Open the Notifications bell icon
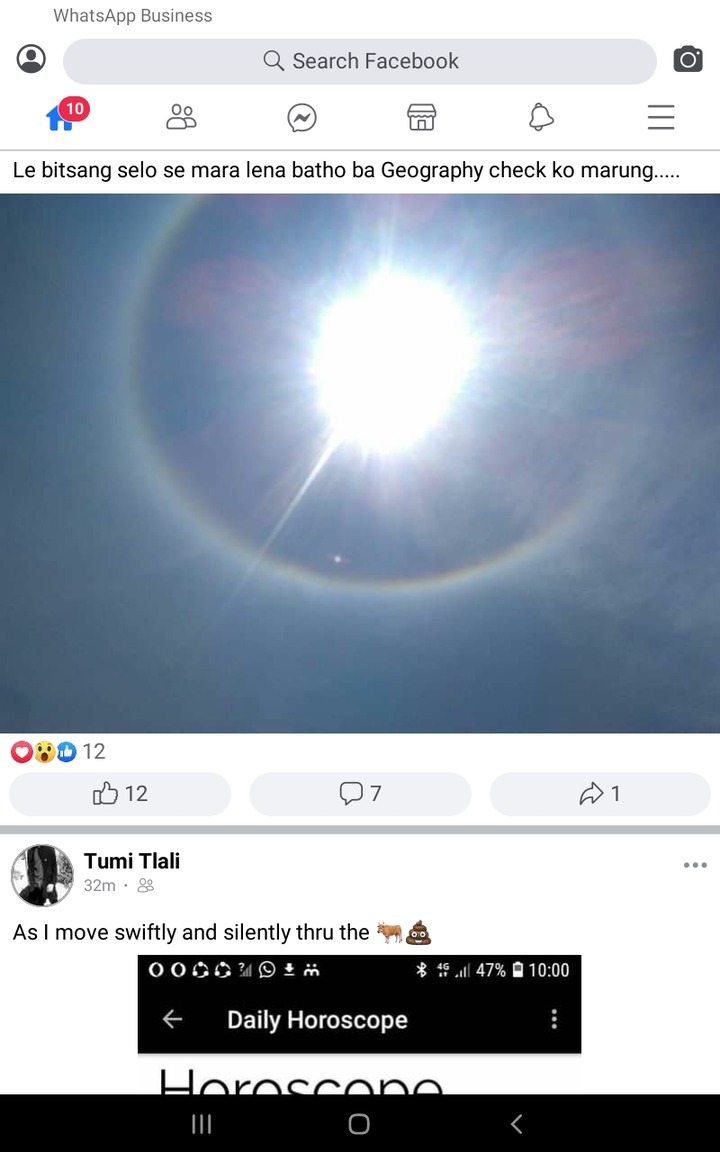This screenshot has width=720, height=1152. (x=541, y=117)
